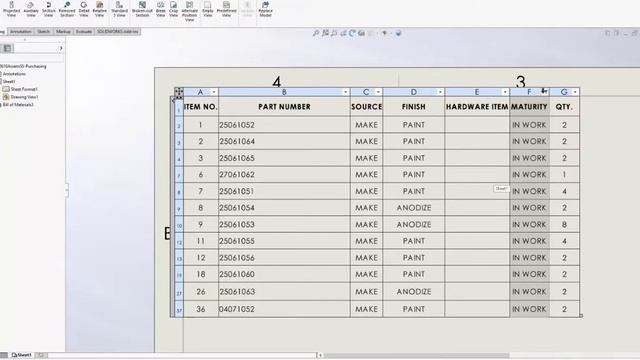This screenshot has width=640, height=360.
Task: Click the Drawing View1 icon in tree
Action: [x=6, y=97]
